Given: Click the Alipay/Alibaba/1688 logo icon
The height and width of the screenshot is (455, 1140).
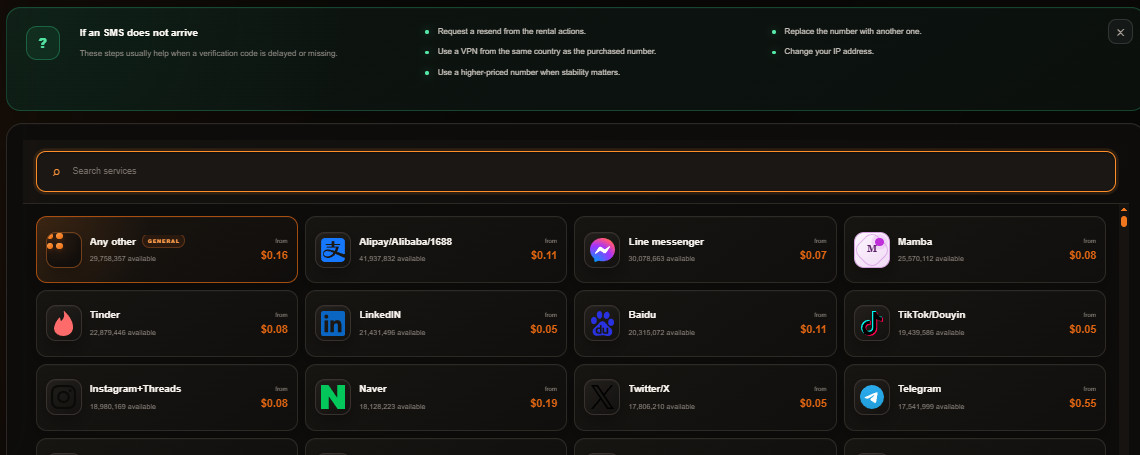Looking at the screenshot, I should point(333,249).
